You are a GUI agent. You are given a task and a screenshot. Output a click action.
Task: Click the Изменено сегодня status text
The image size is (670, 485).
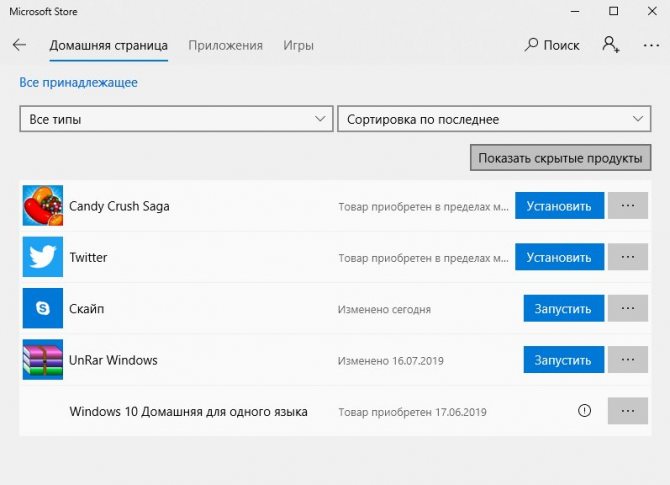click(x=384, y=309)
